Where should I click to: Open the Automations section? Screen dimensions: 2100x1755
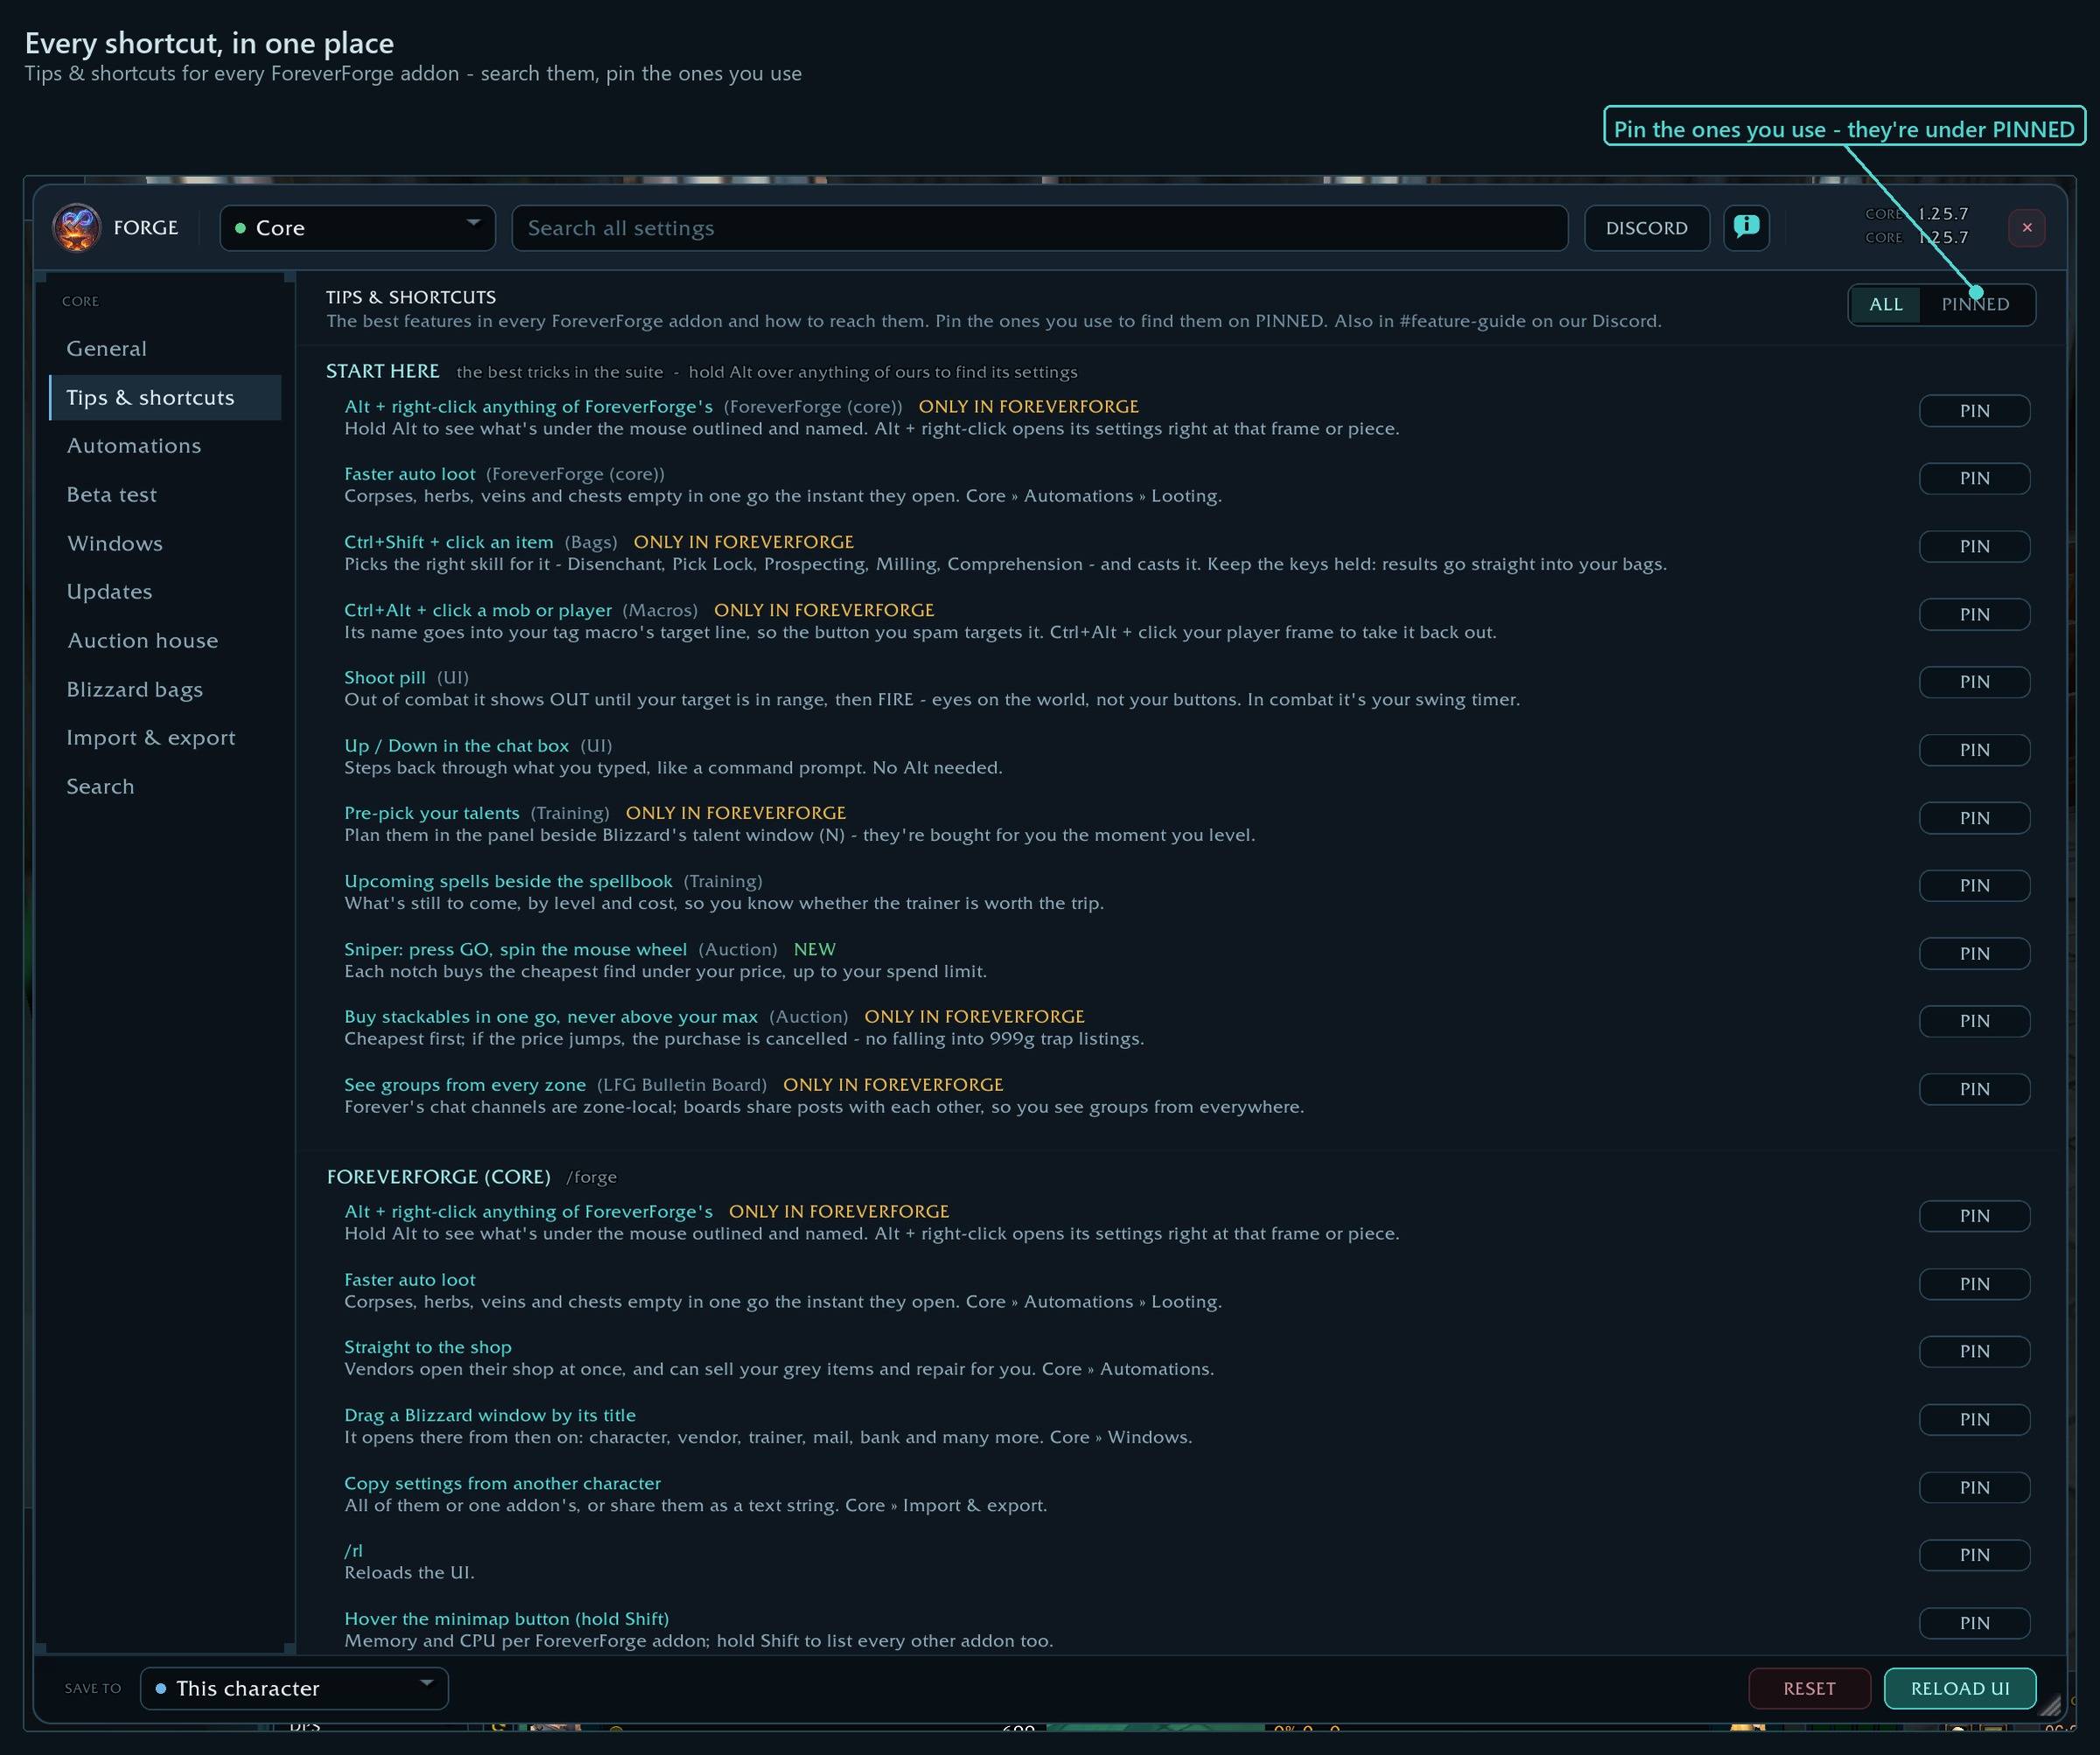(x=165, y=446)
